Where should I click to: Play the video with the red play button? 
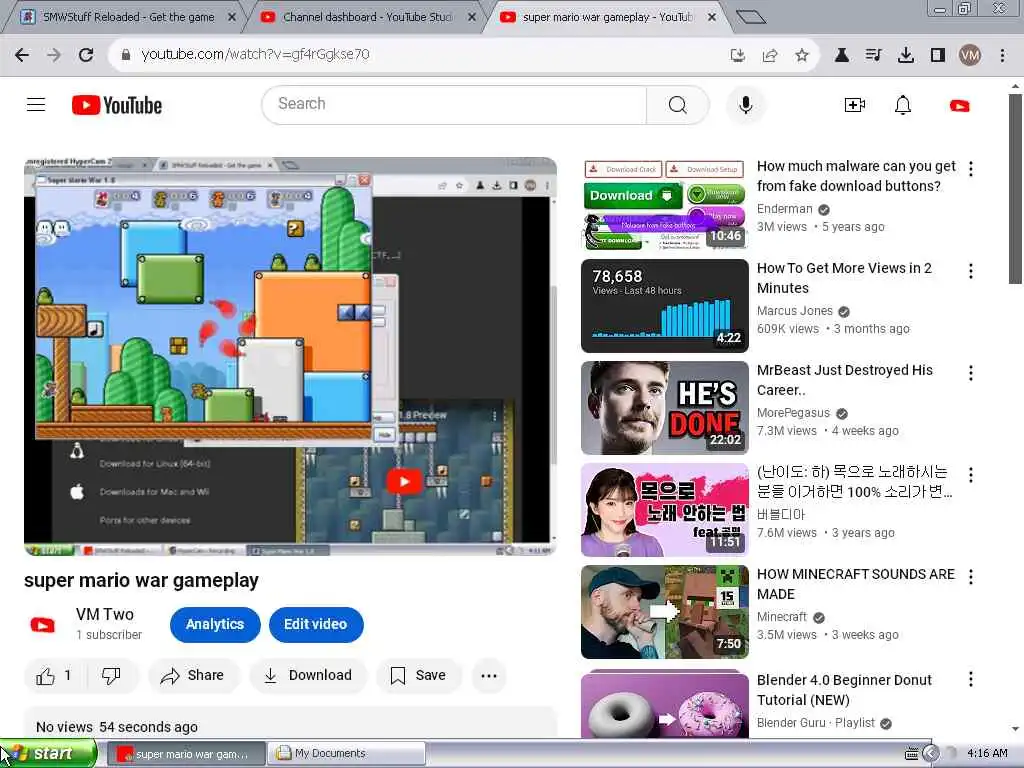(x=404, y=482)
